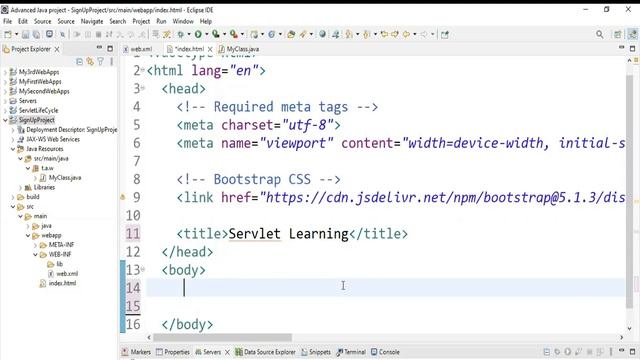Switch to the web.xml editor tab
This screenshot has width=640, height=360.
click(x=138, y=49)
